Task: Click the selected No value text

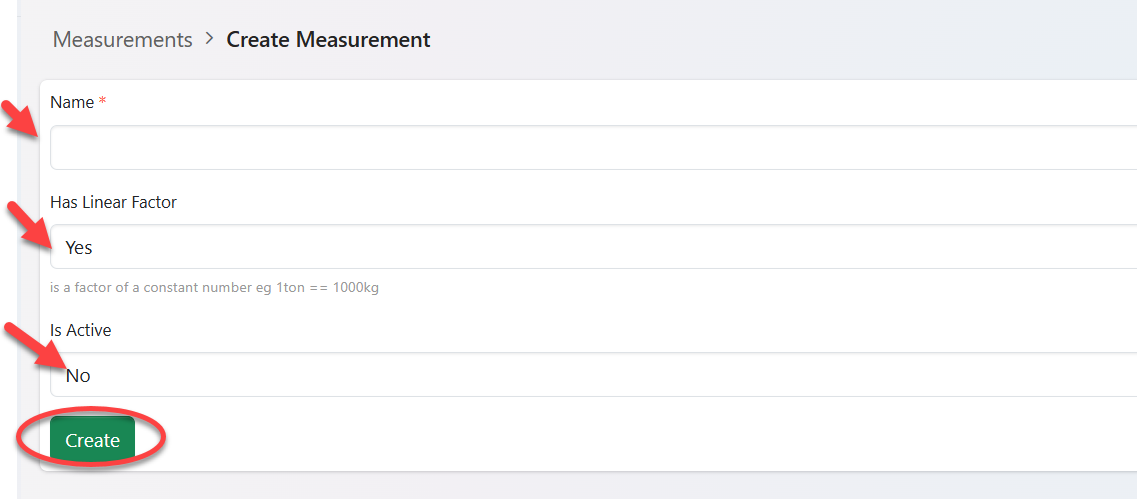Action: [x=78, y=376]
